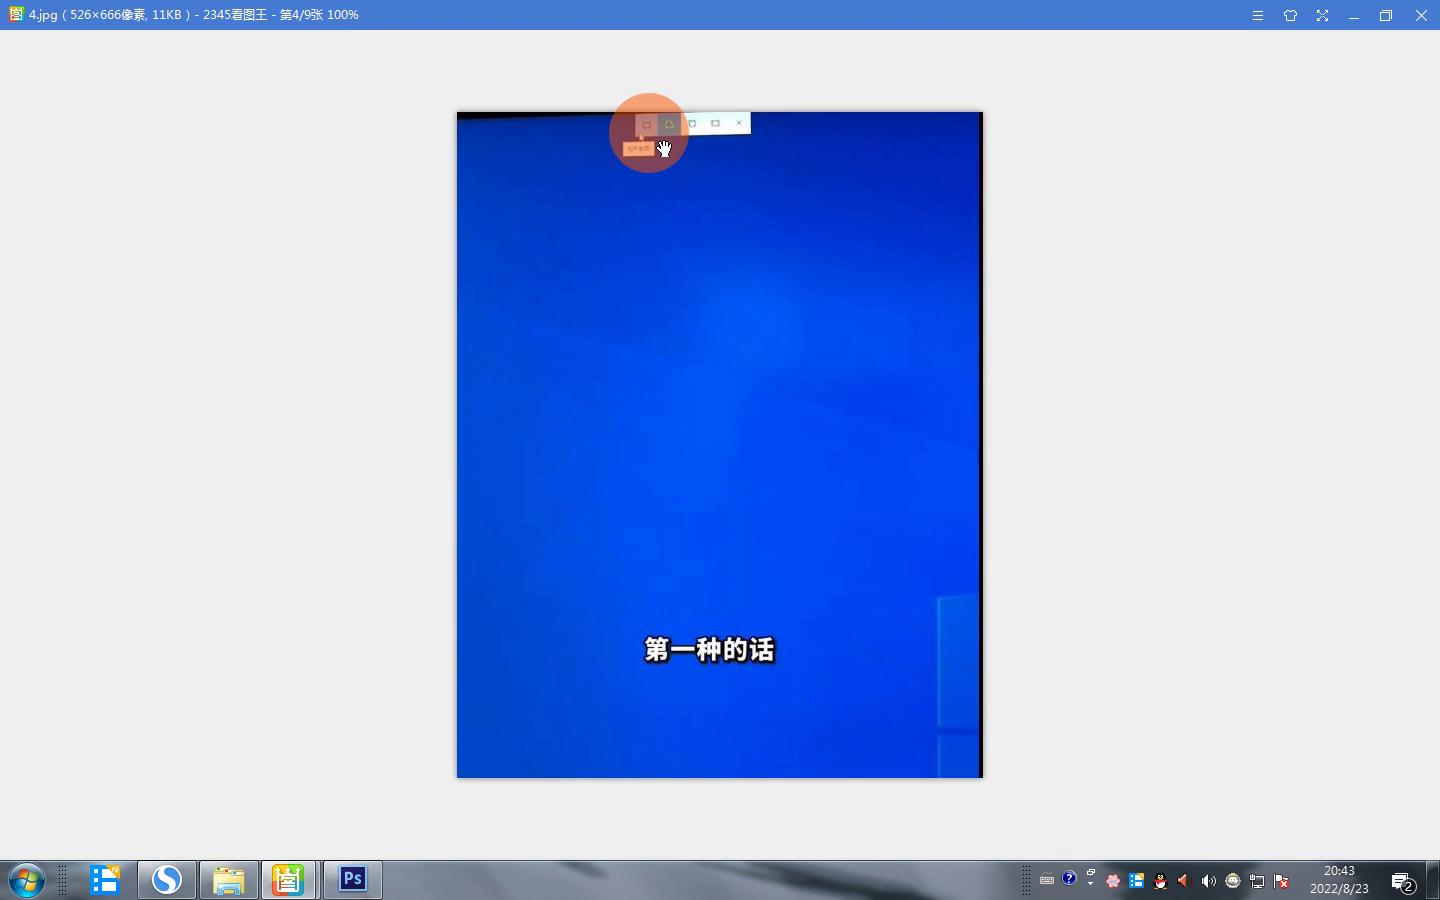The width and height of the screenshot is (1440, 900).
Task: Open the hamburger main menu in title bar
Action: (1258, 16)
